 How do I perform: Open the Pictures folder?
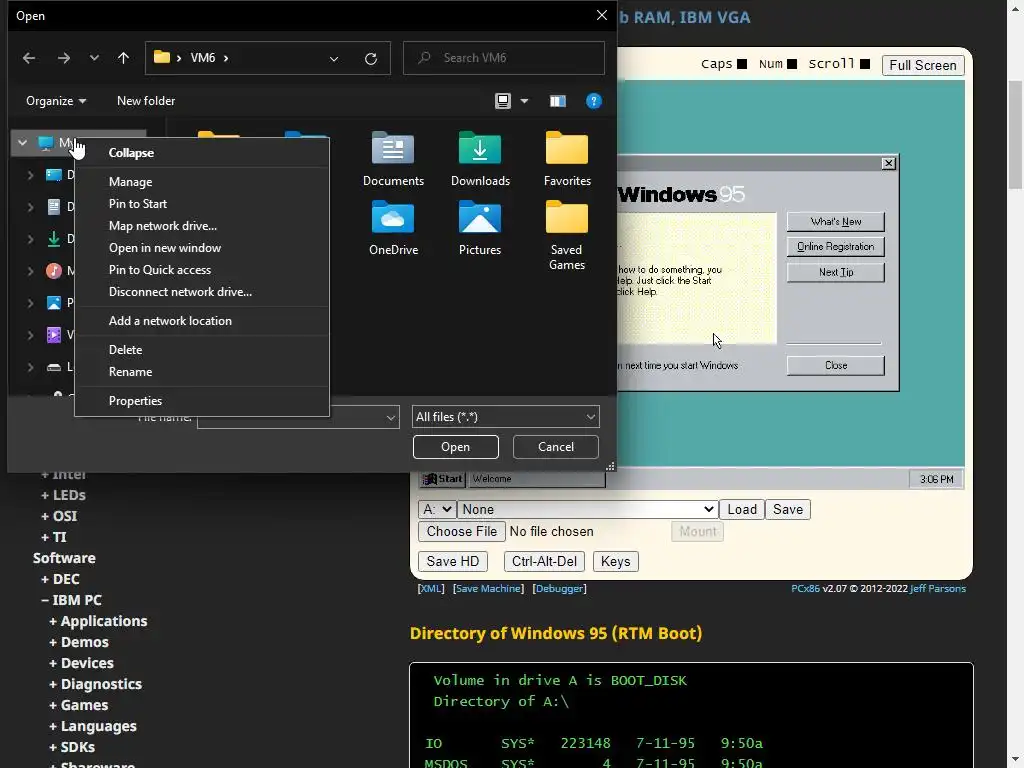coord(480,229)
